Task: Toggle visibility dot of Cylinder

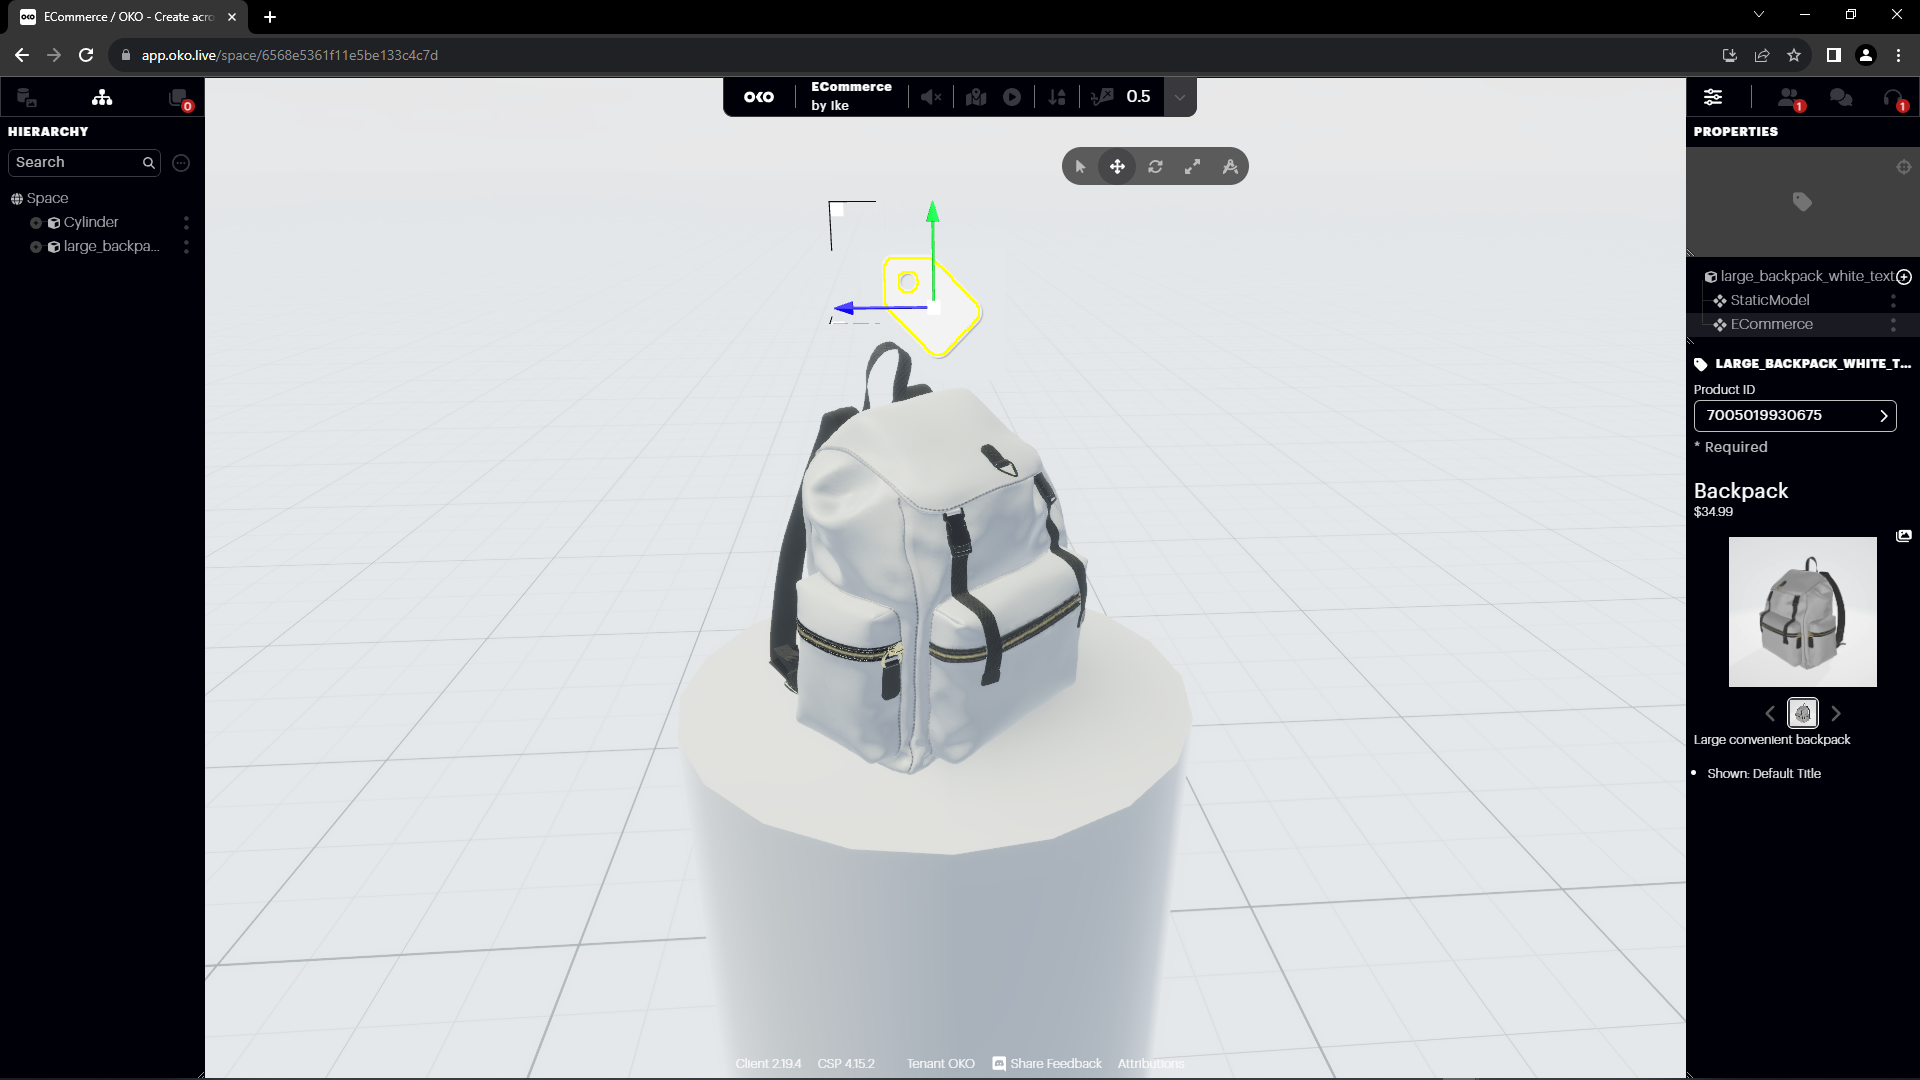Action: (x=36, y=223)
